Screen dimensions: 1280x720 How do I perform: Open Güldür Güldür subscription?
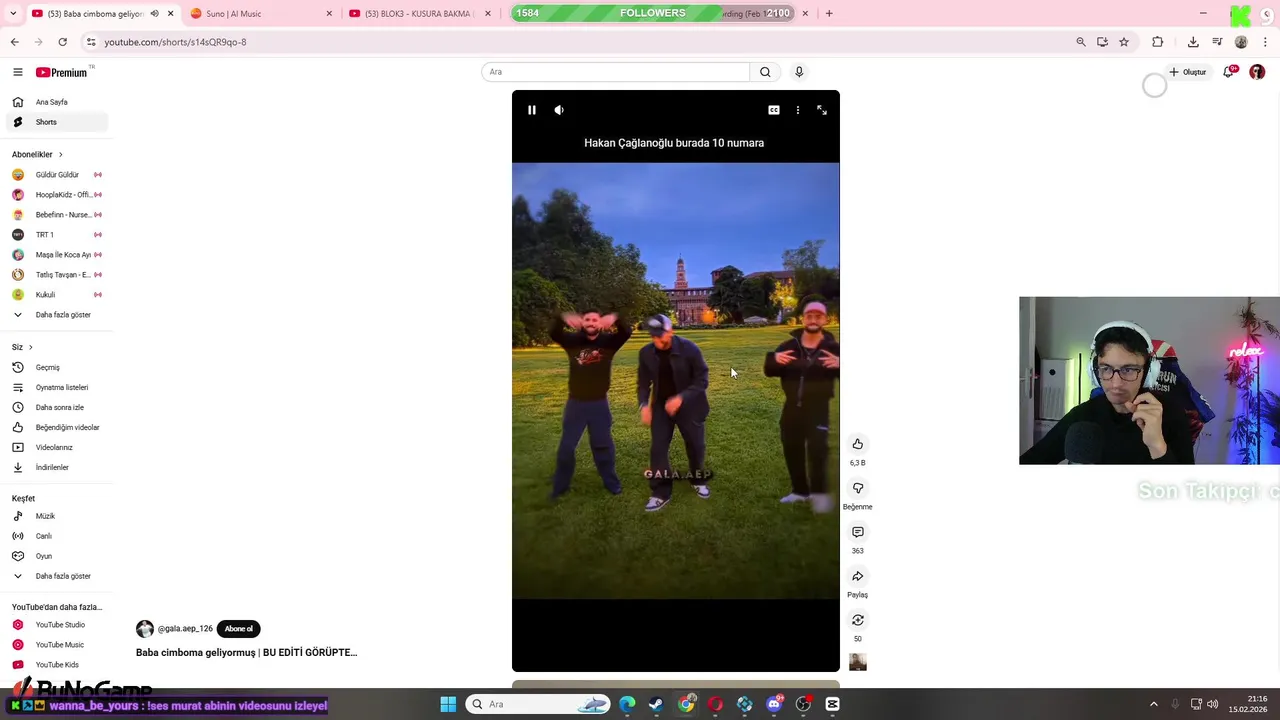[x=56, y=175]
